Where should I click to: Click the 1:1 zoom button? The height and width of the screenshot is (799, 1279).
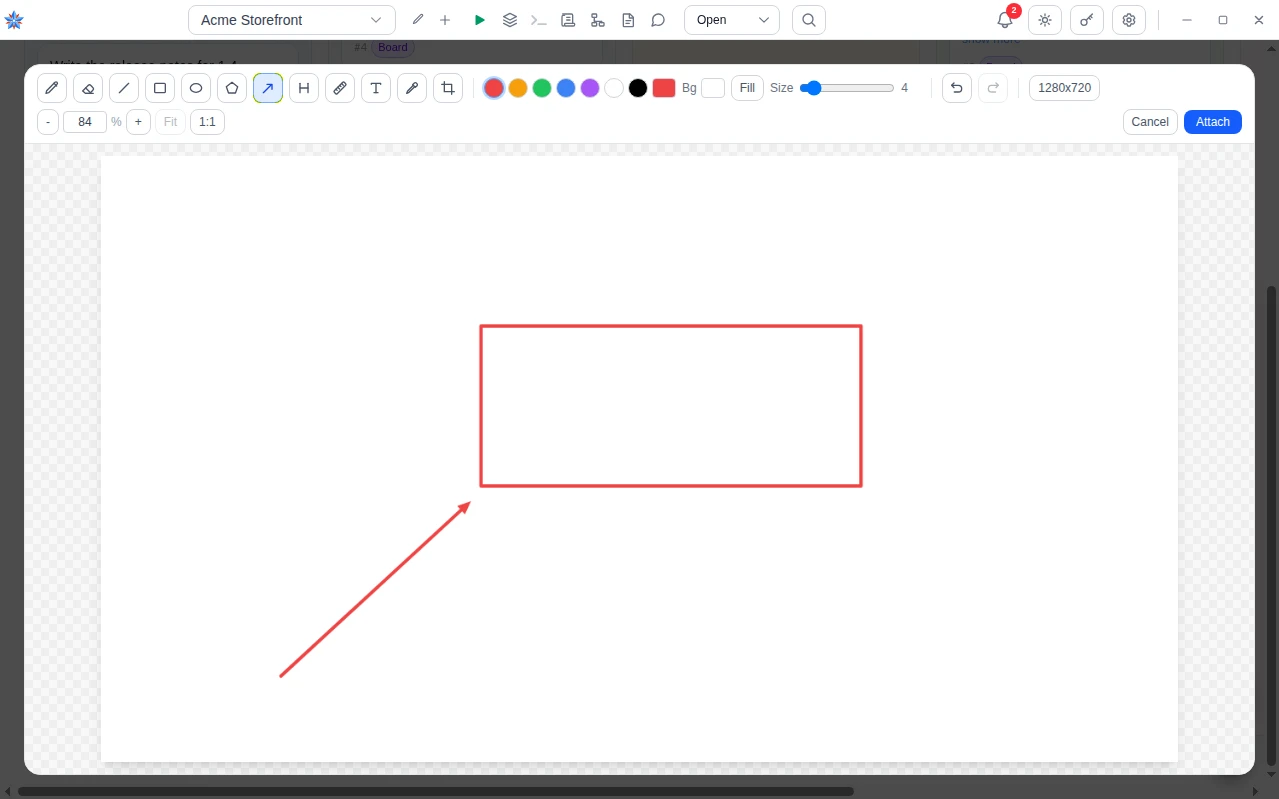pos(207,122)
